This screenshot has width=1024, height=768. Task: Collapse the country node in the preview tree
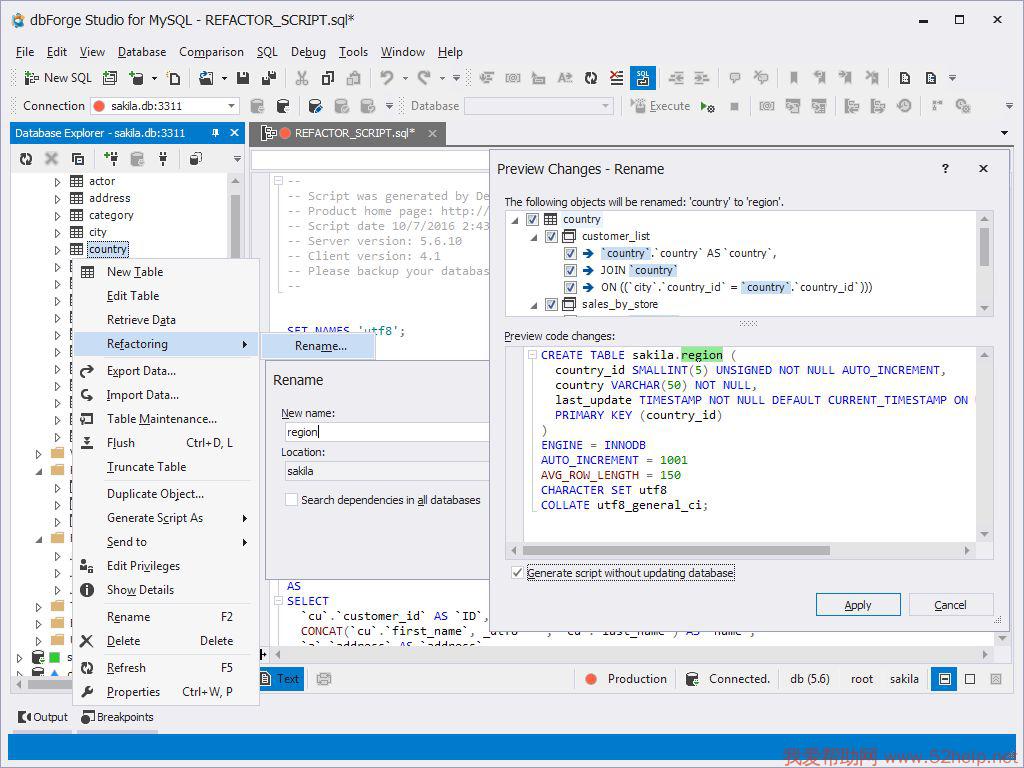pos(515,220)
